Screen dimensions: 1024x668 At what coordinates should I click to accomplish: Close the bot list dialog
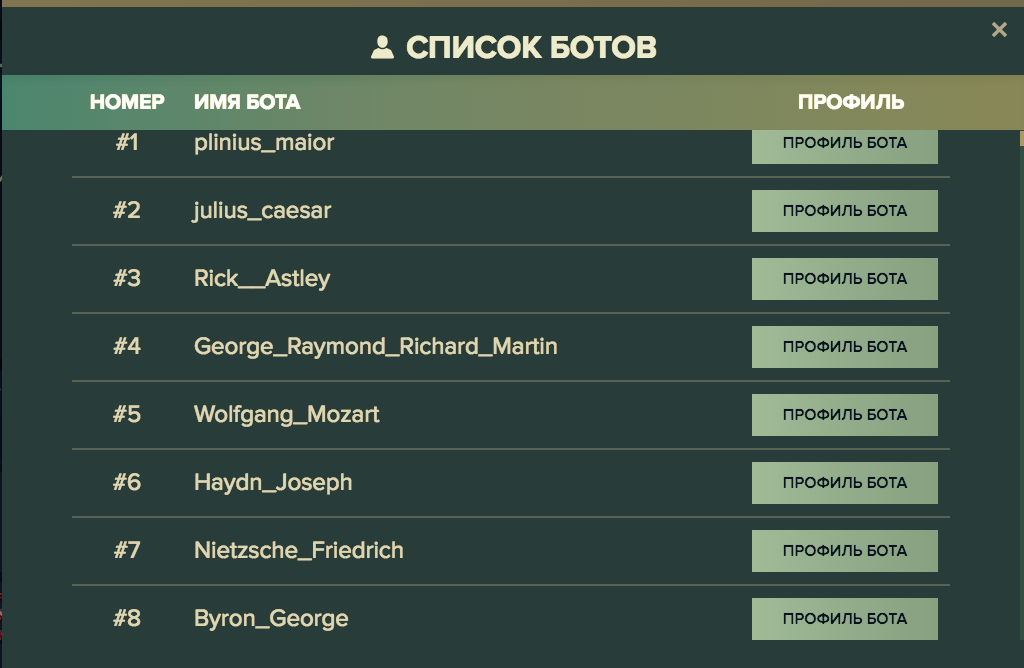[999, 29]
